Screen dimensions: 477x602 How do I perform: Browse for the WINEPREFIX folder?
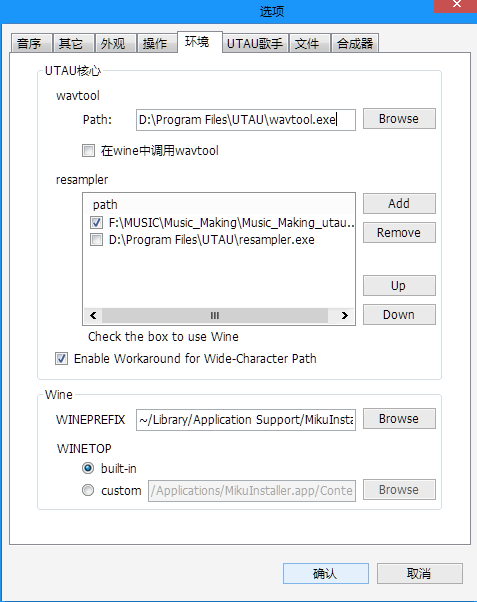[x=399, y=418]
